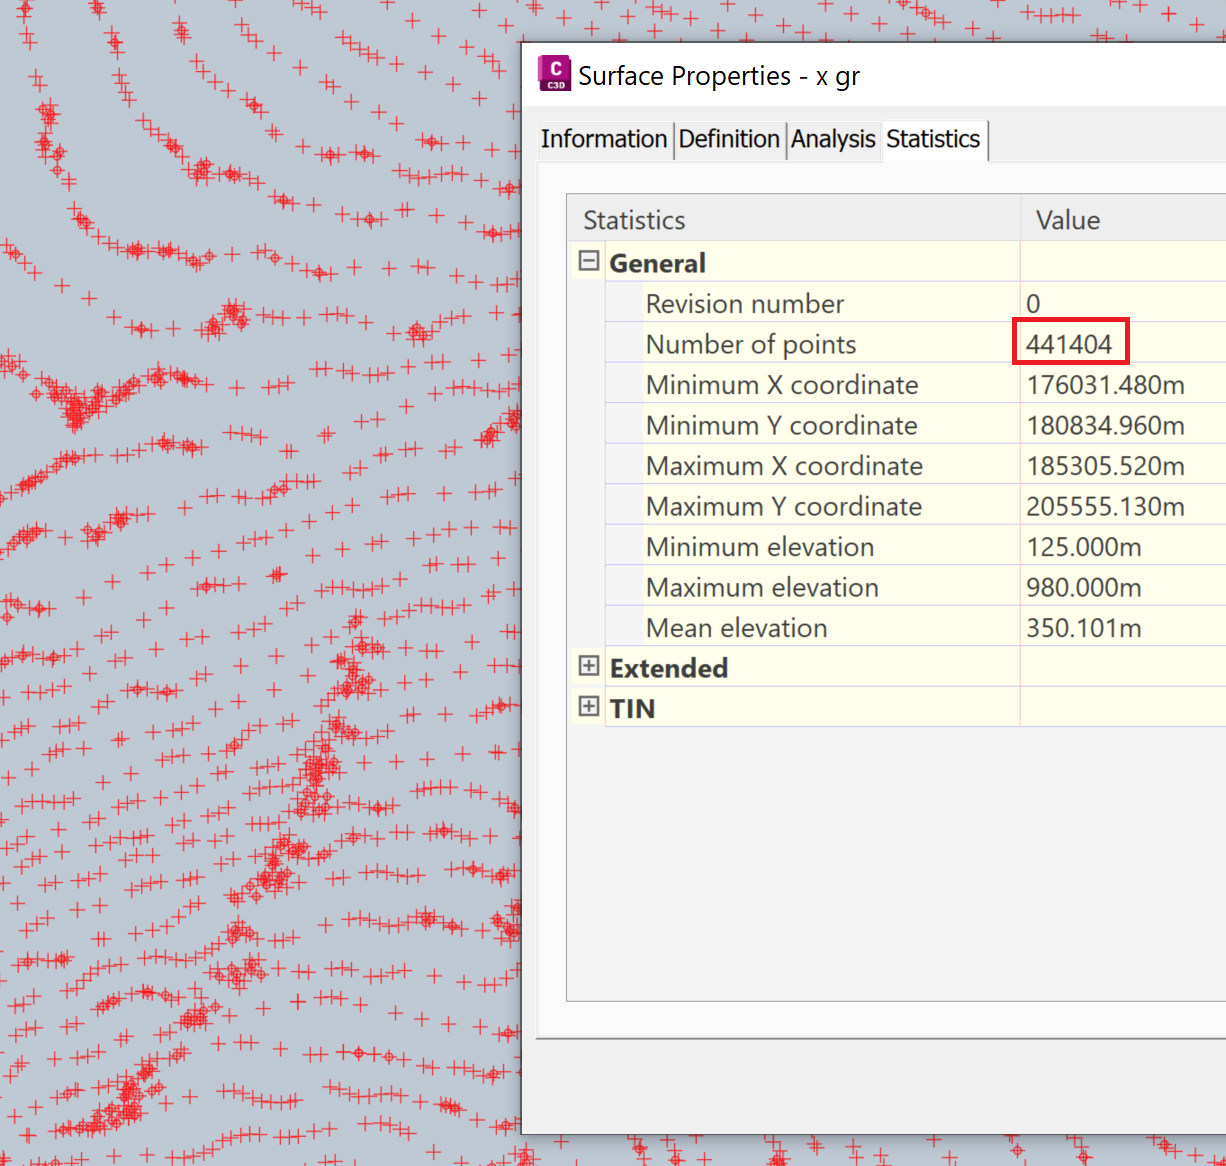The width and height of the screenshot is (1226, 1166).
Task: Click the Revision number row
Action: point(745,303)
